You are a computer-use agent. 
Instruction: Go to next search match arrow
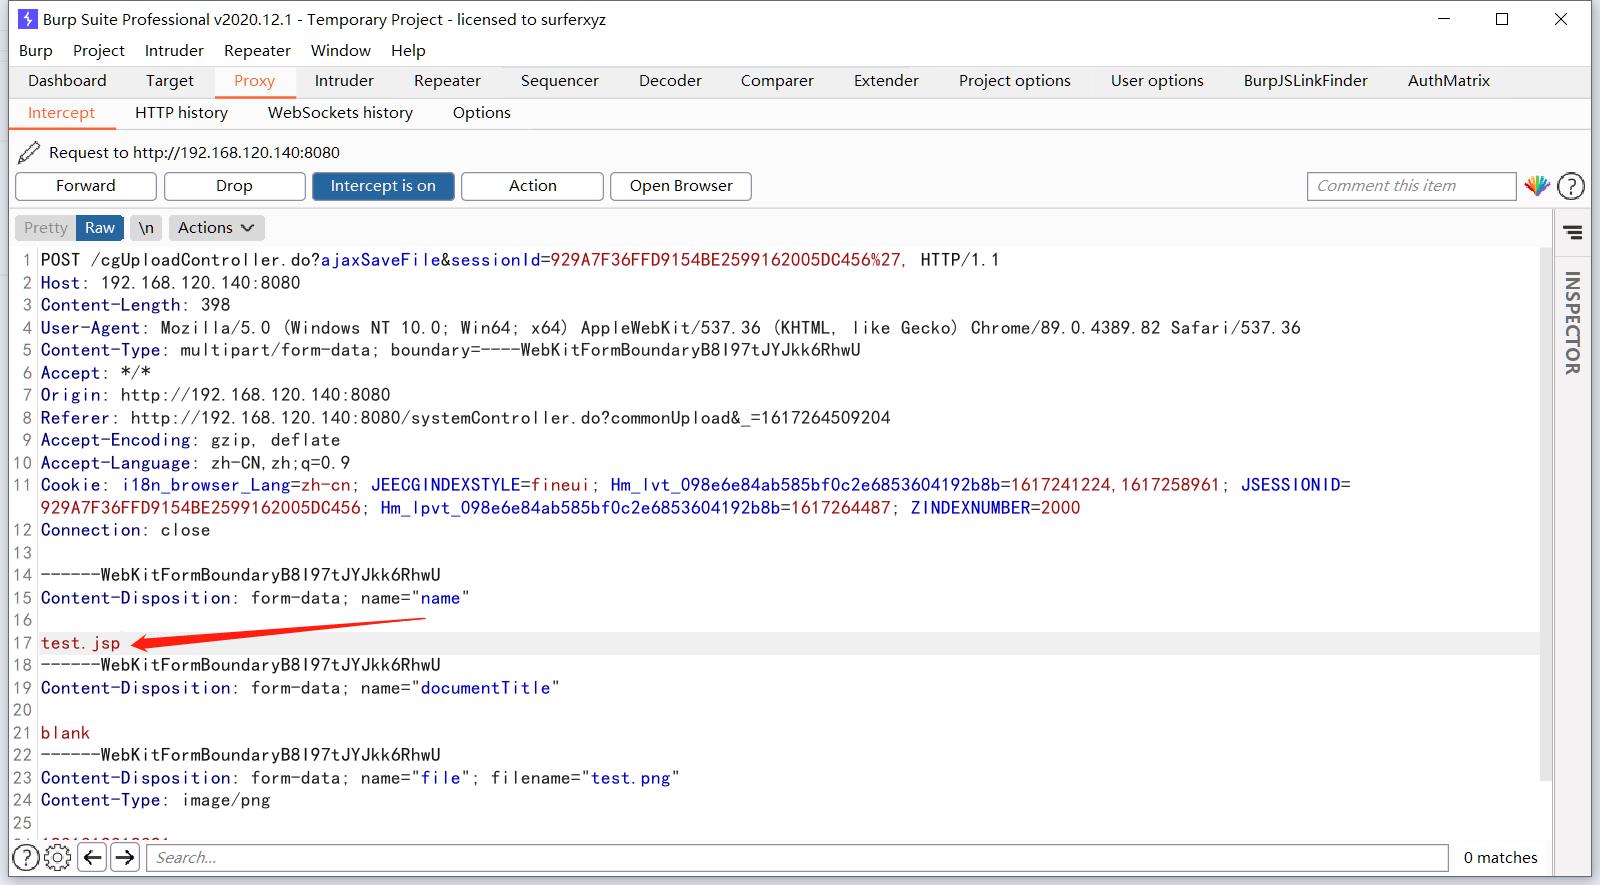(x=125, y=857)
